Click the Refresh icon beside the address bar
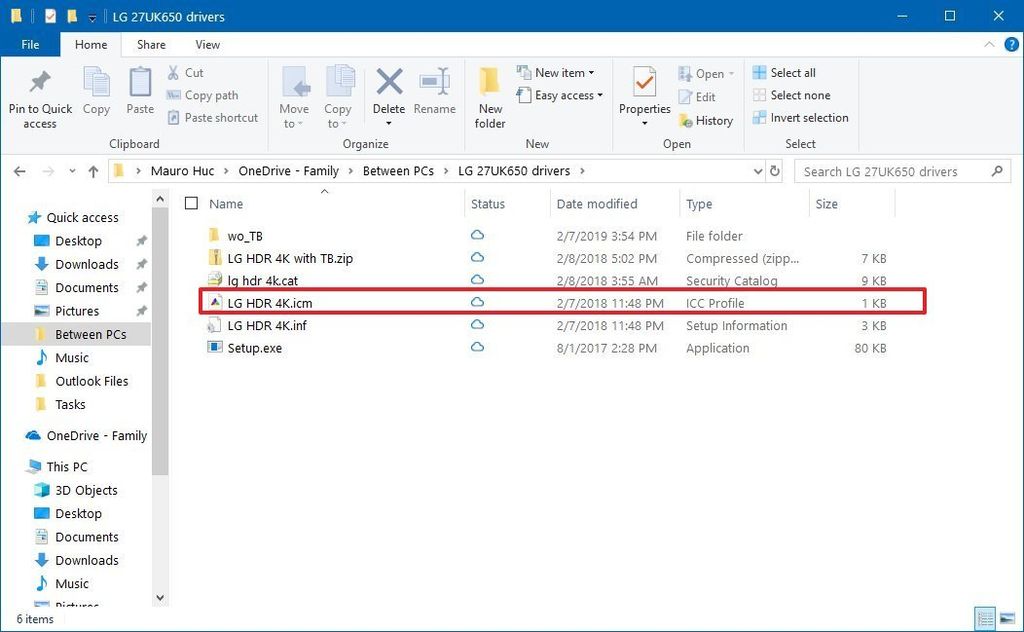Viewport: 1024px width, 632px height. tap(775, 171)
